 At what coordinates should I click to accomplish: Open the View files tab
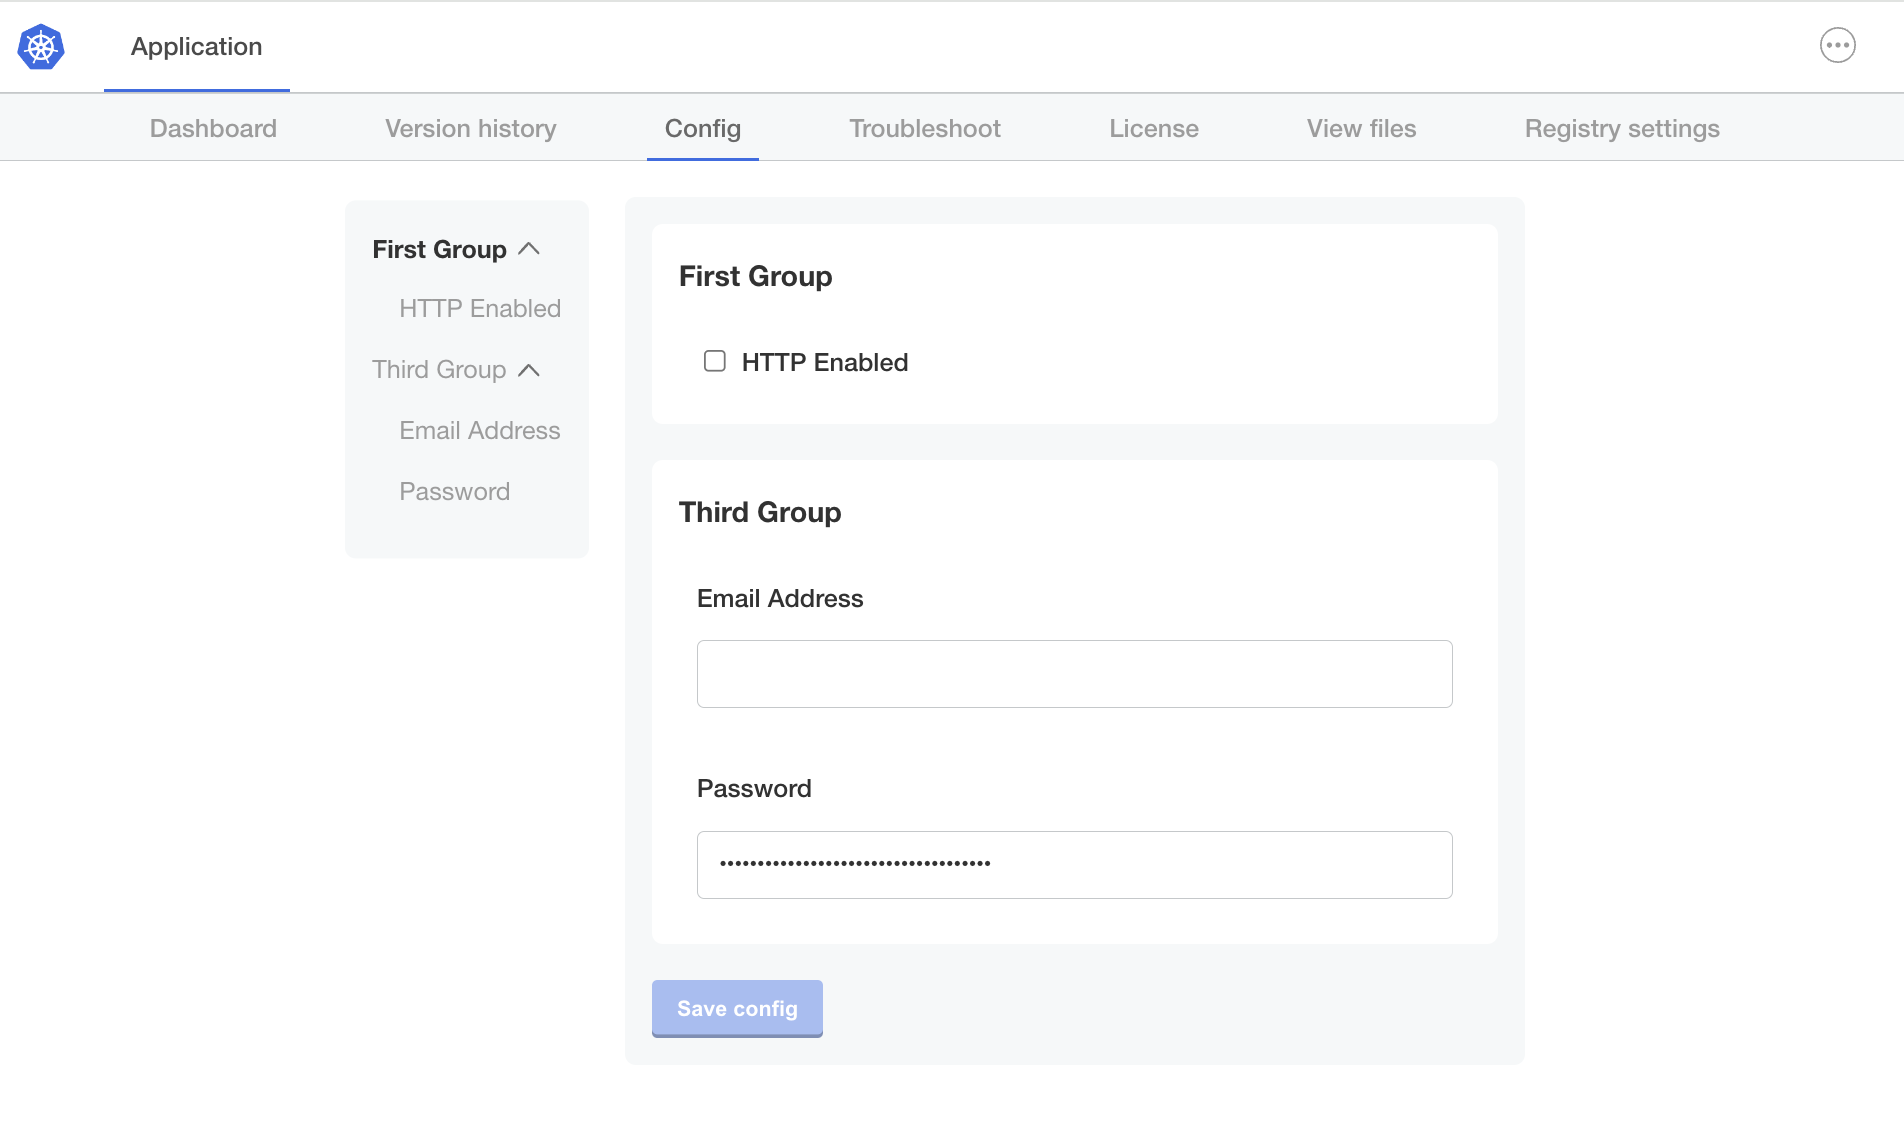(x=1361, y=128)
